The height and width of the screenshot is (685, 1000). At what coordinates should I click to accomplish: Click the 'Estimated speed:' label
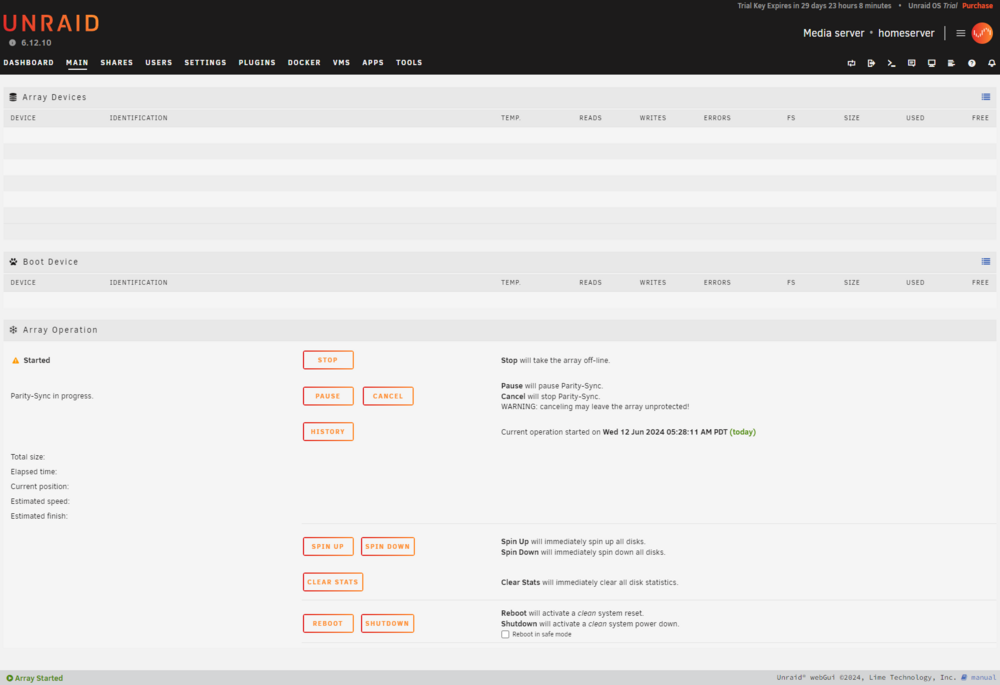[40, 501]
